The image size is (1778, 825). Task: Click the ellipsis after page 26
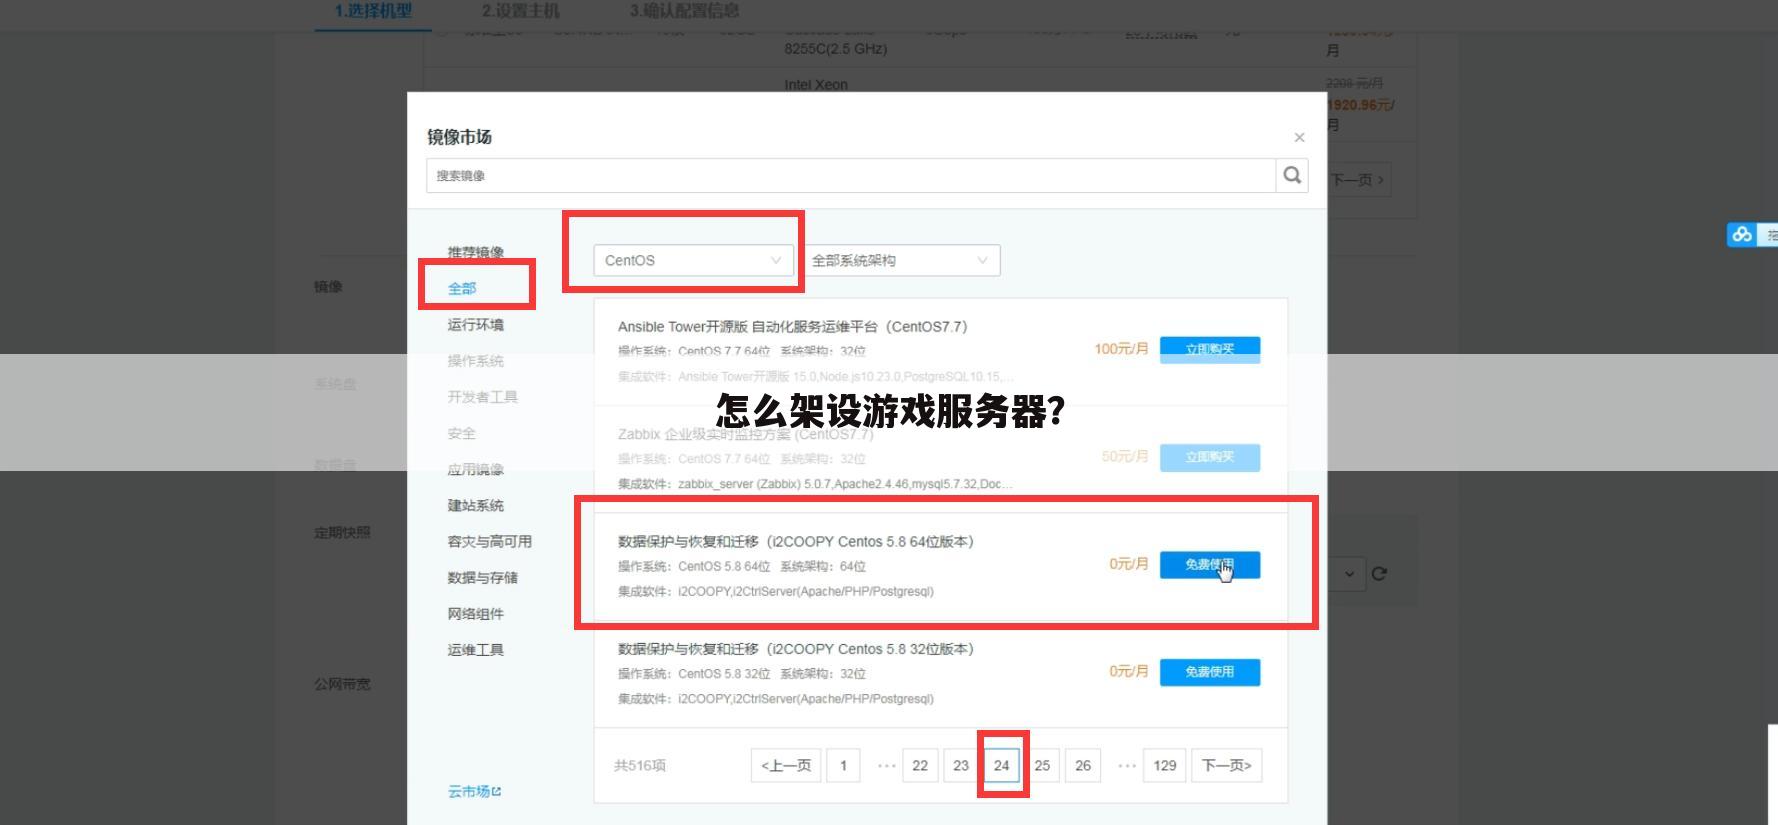[x=1127, y=766]
